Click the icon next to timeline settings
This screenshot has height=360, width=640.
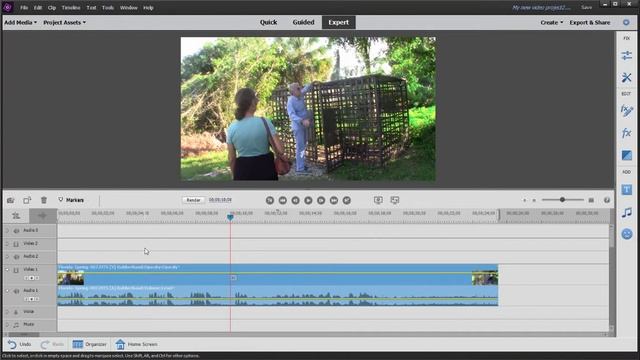(x=42, y=216)
